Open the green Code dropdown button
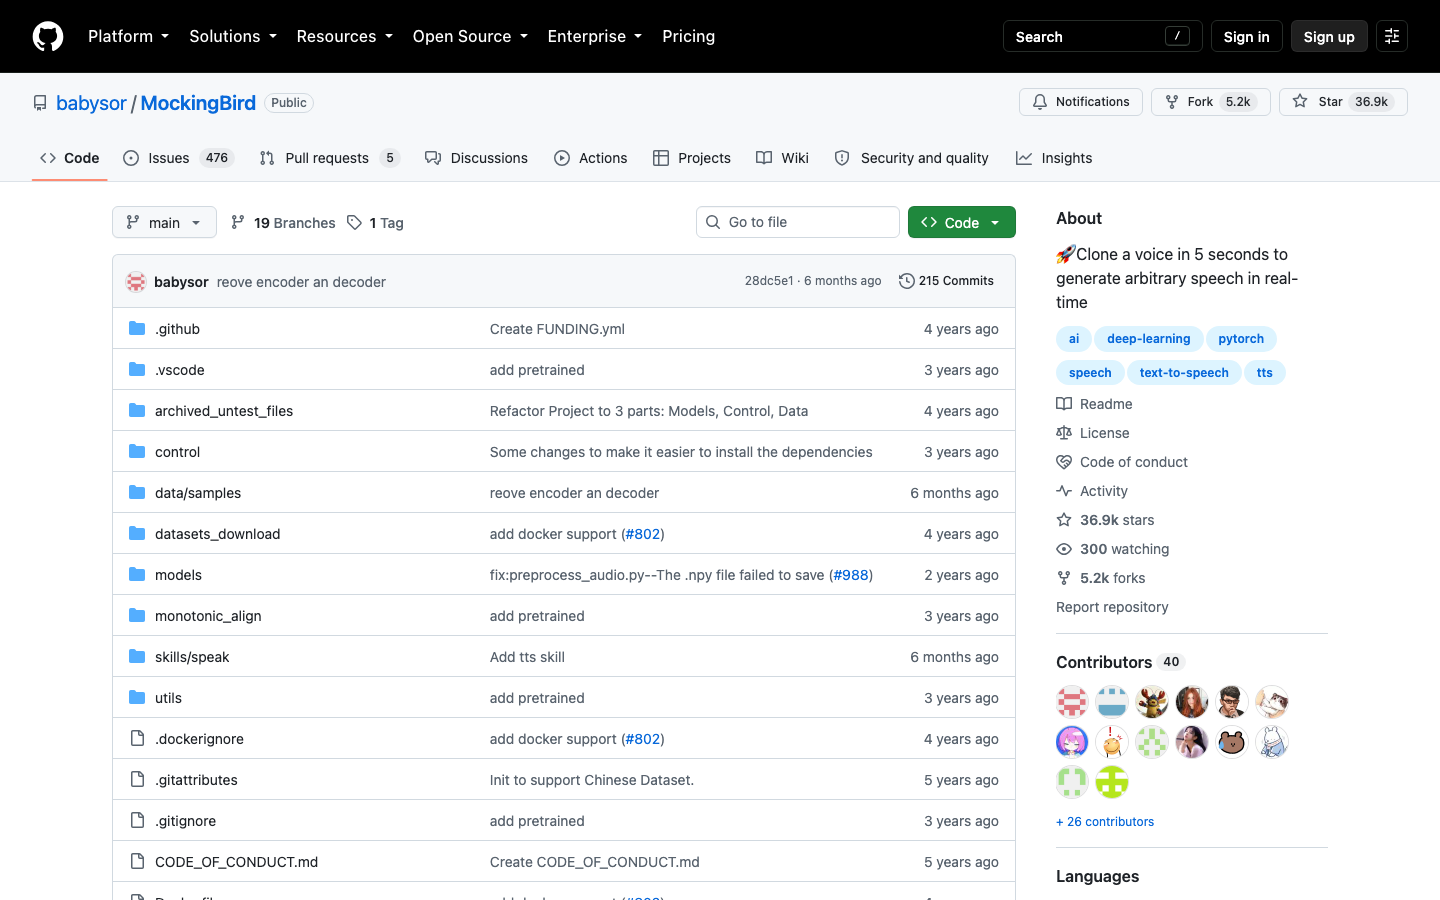1440x900 pixels. pyautogui.click(x=962, y=222)
